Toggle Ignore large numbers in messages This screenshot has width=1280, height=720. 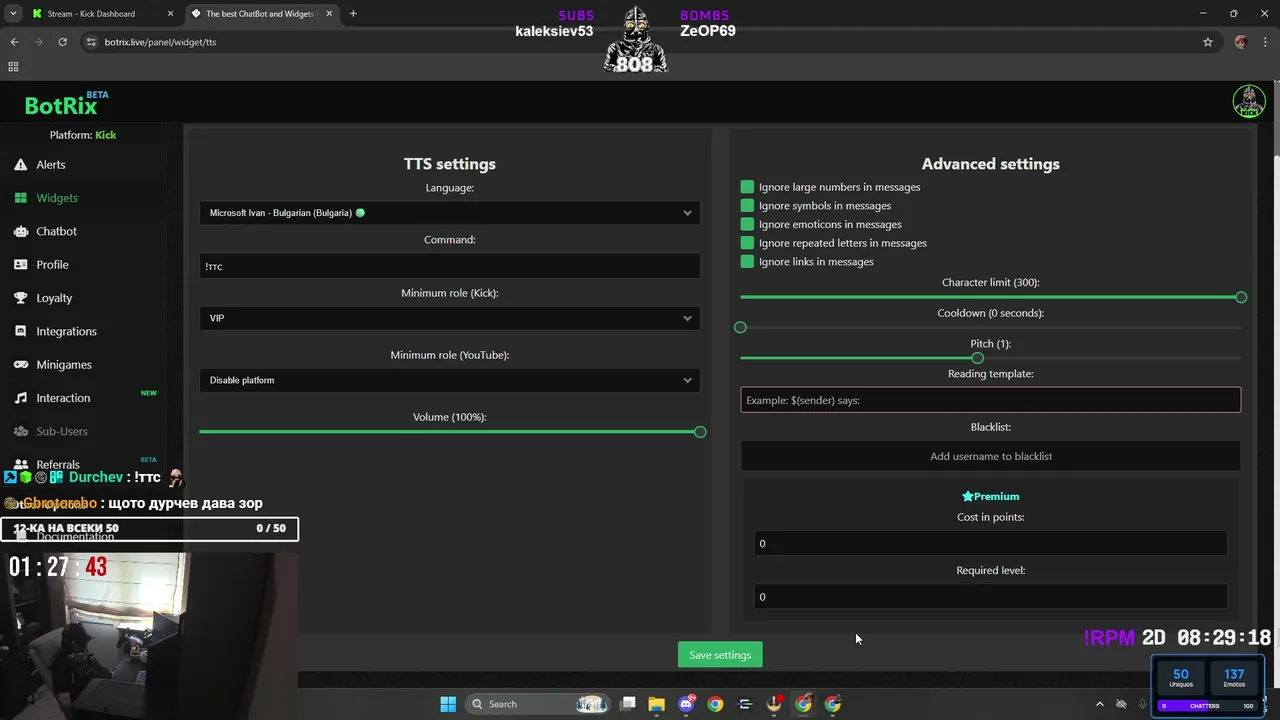click(x=747, y=187)
